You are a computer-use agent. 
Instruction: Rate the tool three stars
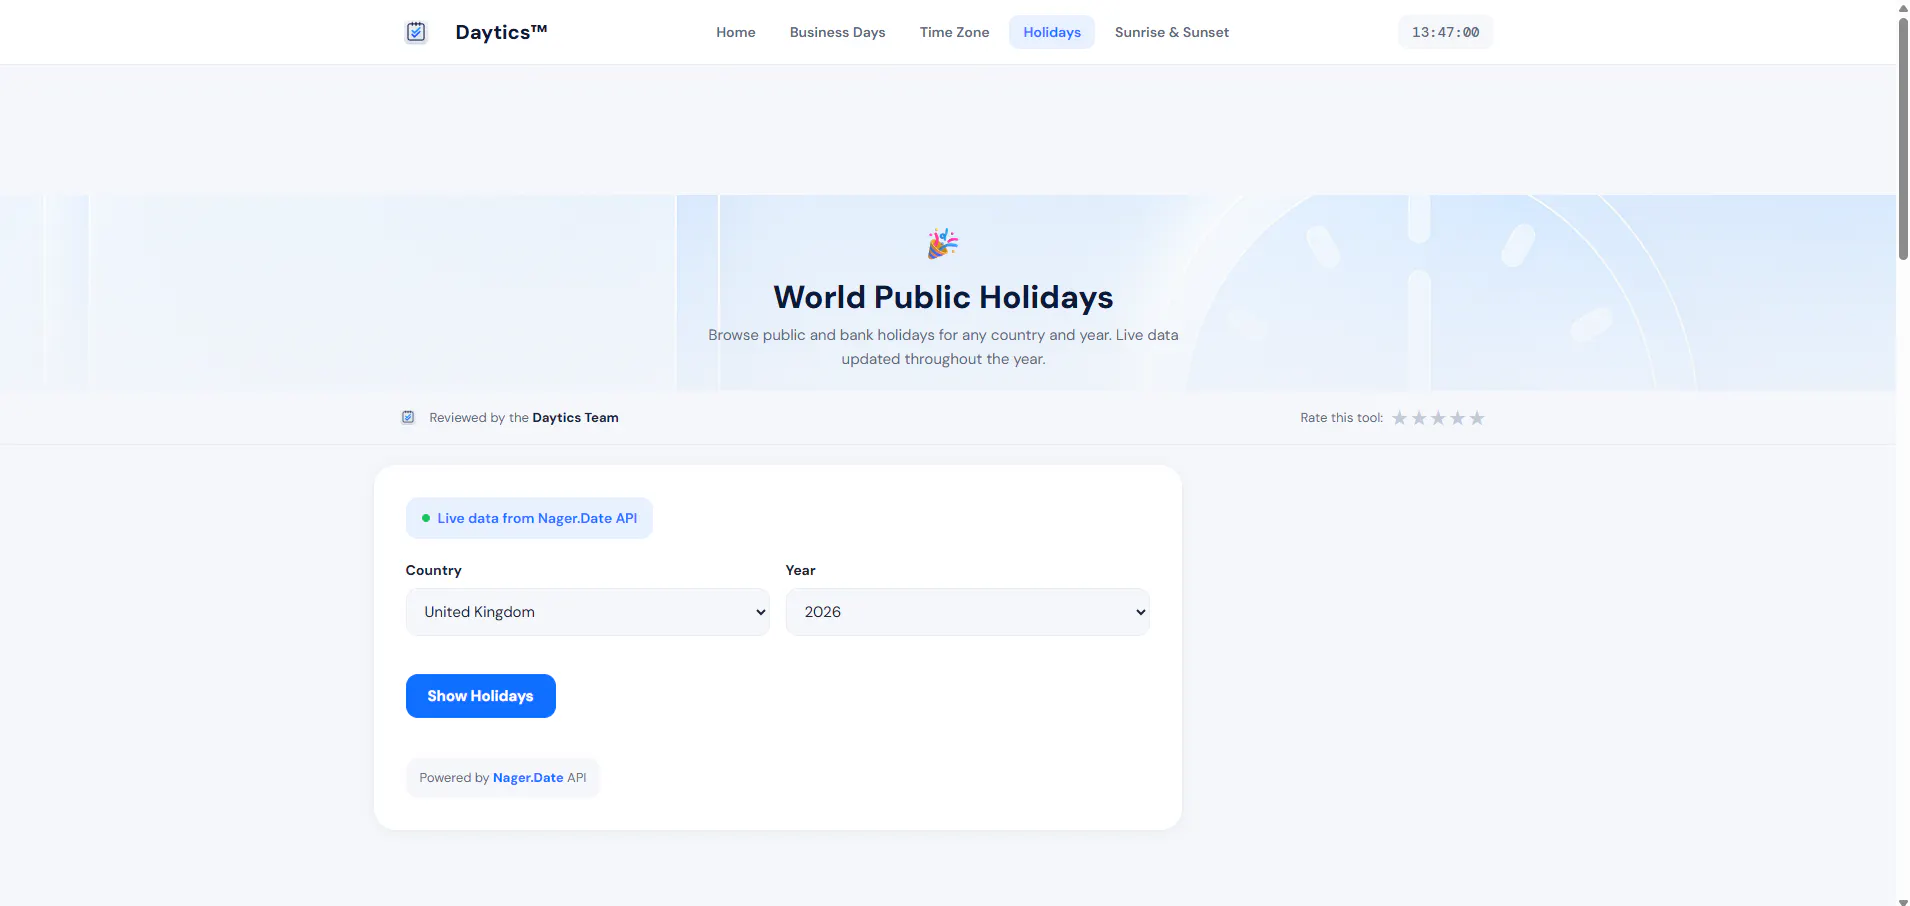(x=1438, y=418)
